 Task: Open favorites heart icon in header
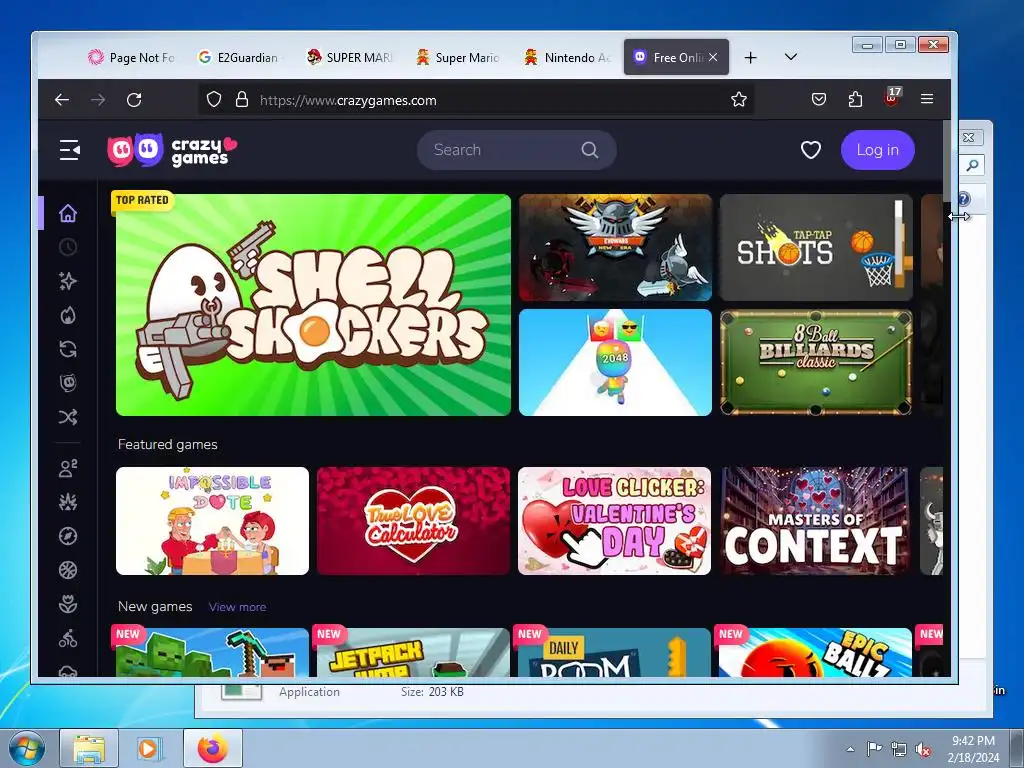(x=810, y=150)
